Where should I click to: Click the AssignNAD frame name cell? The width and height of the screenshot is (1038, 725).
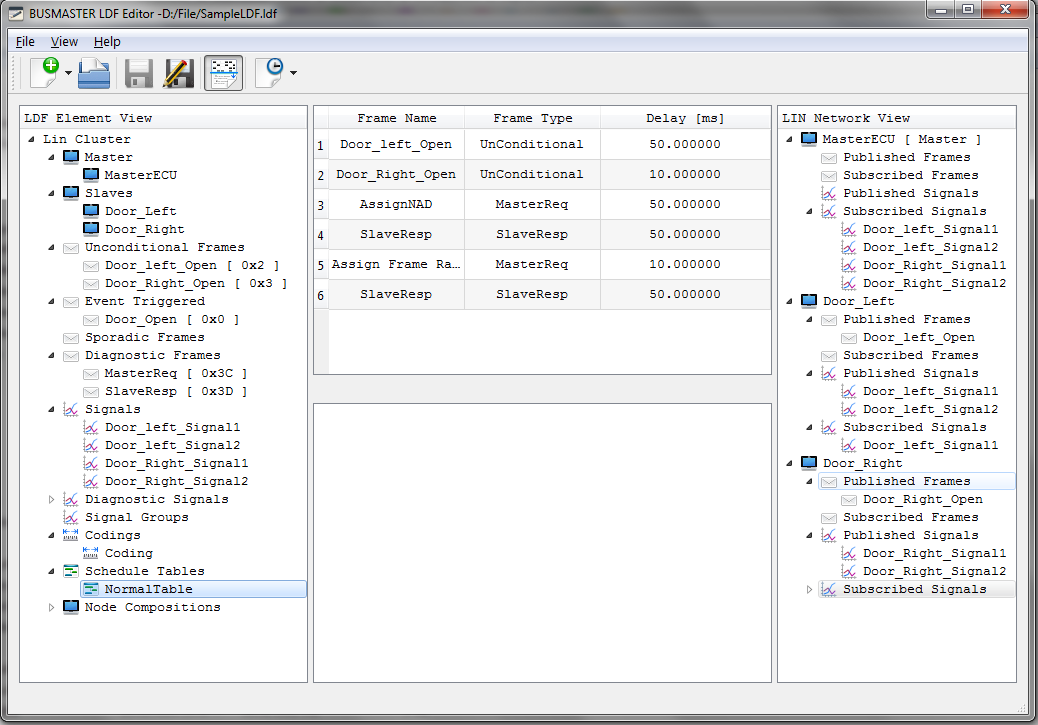[x=397, y=205]
